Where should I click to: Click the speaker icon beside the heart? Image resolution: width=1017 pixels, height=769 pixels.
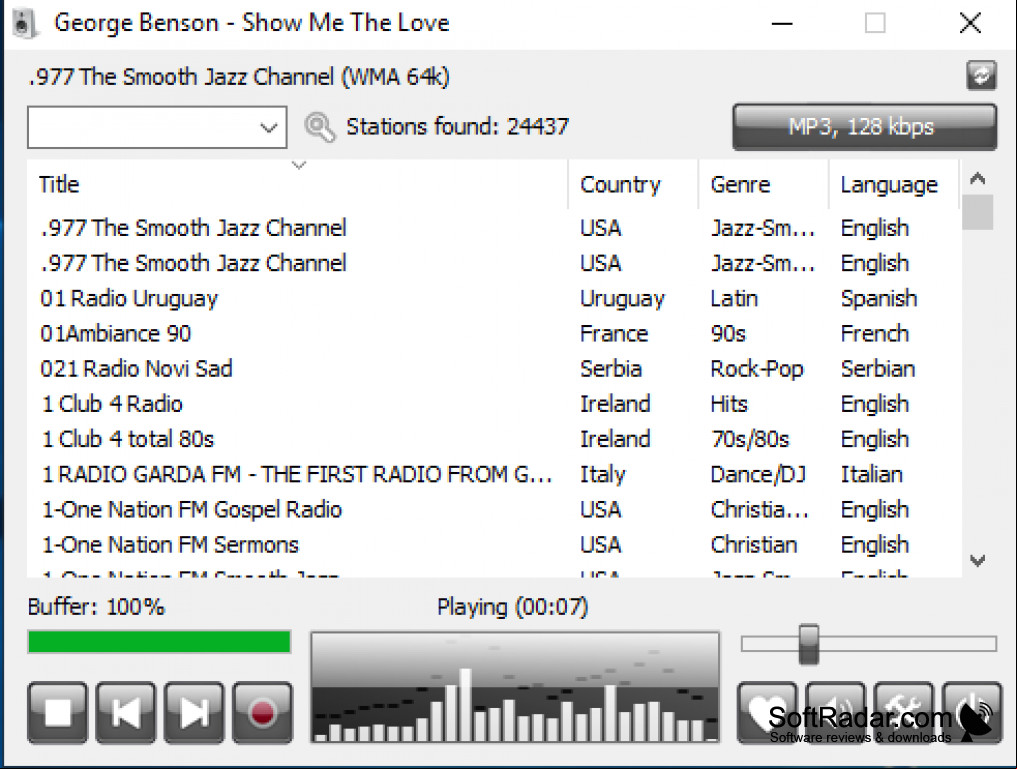(835, 713)
